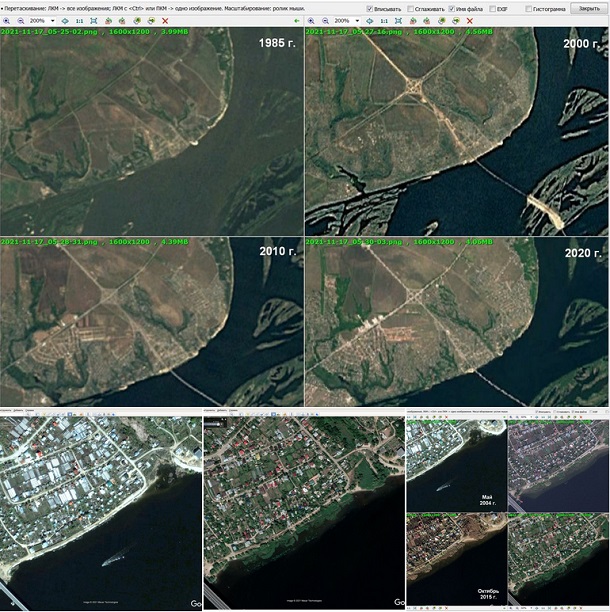Click the '1985 г.' year label
The image size is (610, 612).
277,43
